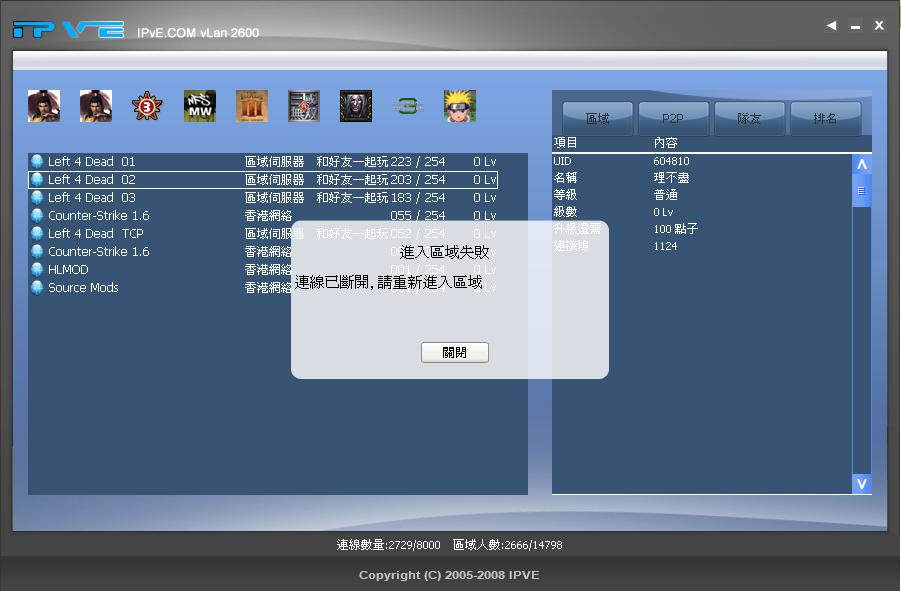901x591 pixels.
Task: Click the warrior portrait icon beside the red star
Action: pos(95,106)
